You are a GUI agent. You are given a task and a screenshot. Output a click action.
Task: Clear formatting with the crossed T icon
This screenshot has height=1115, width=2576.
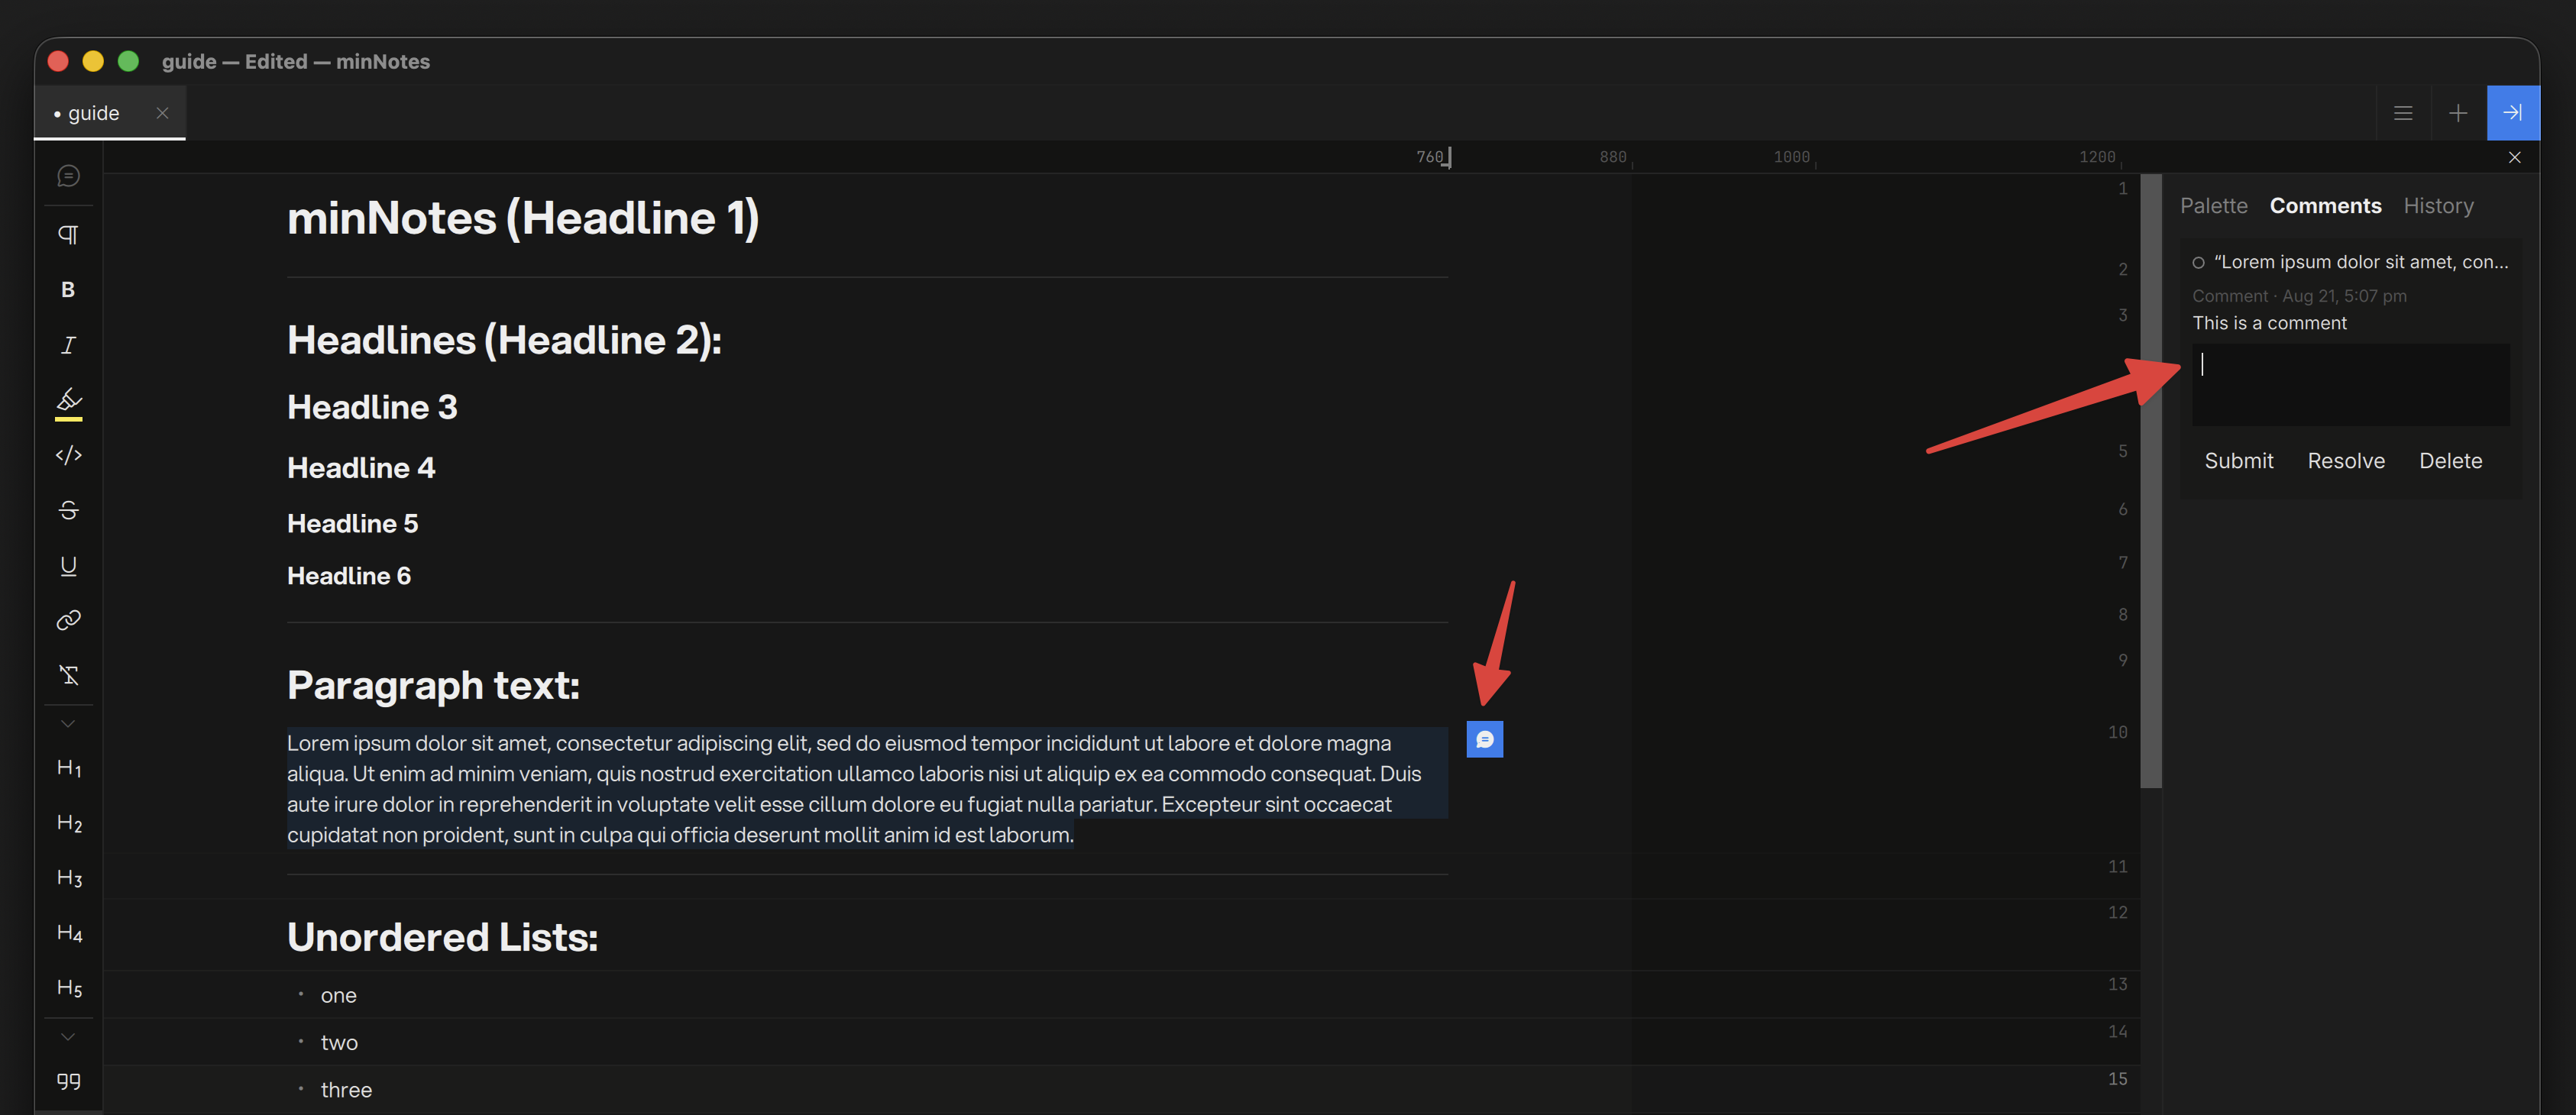pyautogui.click(x=68, y=675)
